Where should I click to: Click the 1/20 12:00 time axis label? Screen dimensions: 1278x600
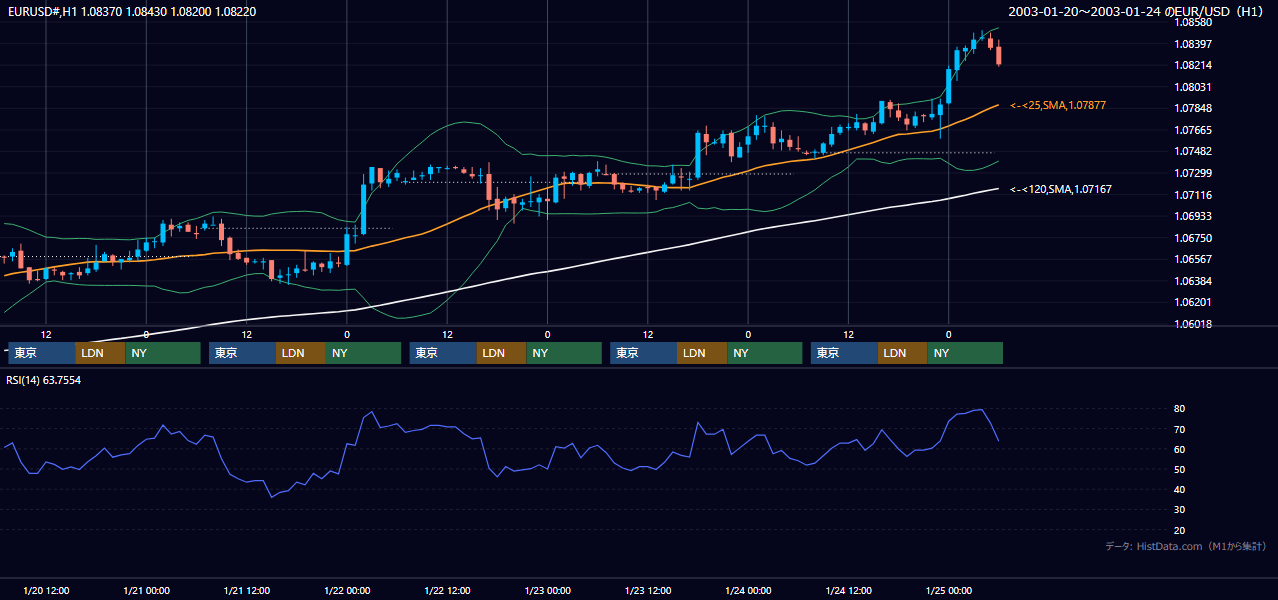pos(46,590)
